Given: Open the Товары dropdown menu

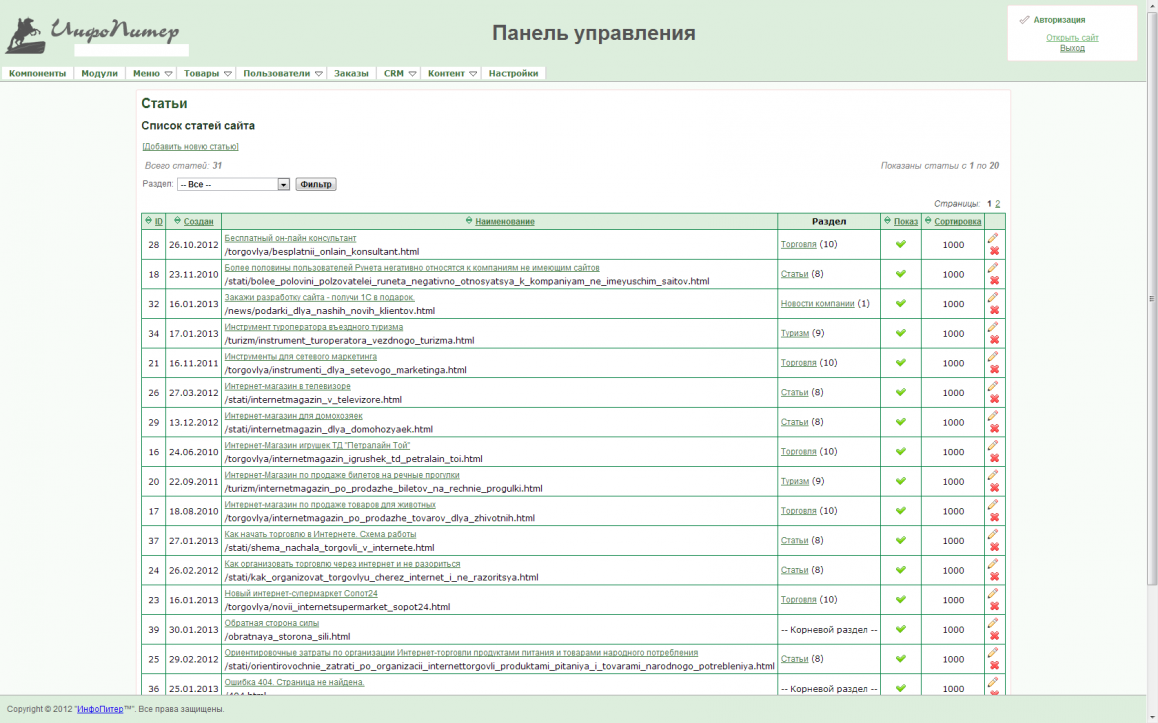Looking at the screenshot, I should tap(208, 73).
